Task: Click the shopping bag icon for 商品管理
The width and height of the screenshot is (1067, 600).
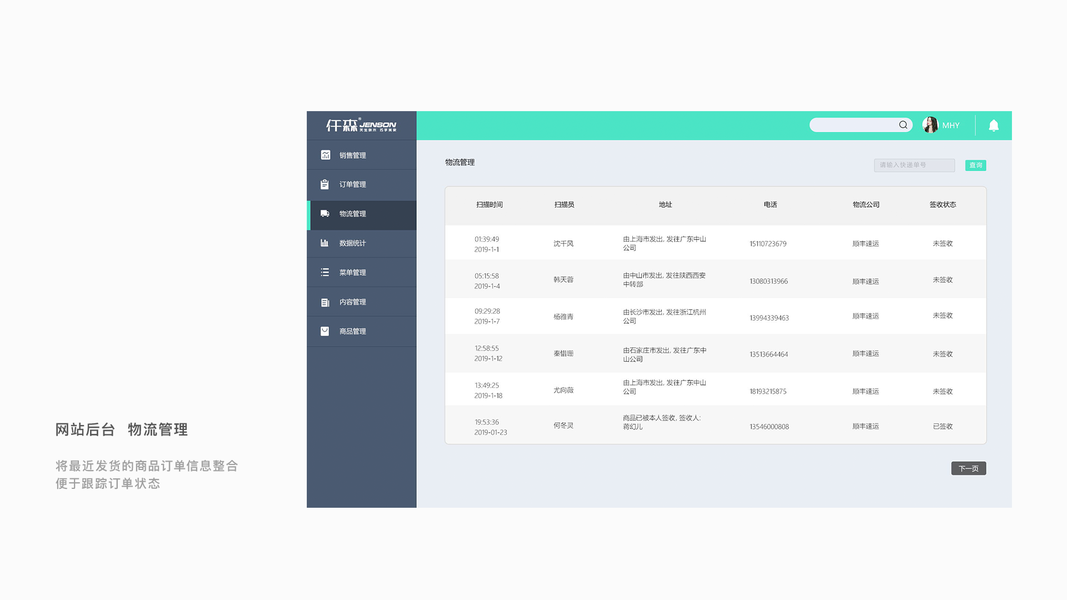Action: pos(325,331)
